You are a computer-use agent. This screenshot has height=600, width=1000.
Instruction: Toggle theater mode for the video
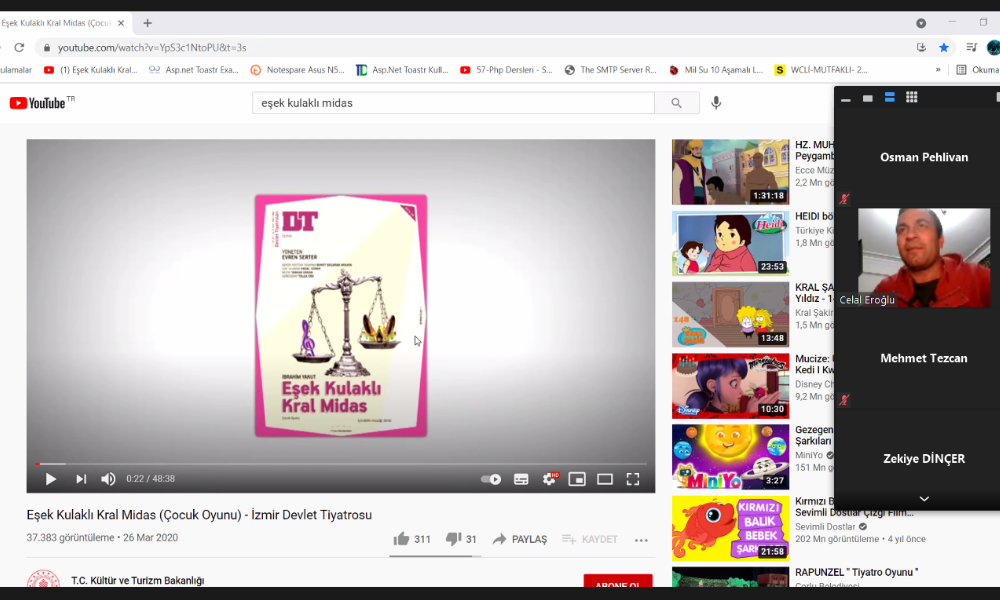(605, 479)
